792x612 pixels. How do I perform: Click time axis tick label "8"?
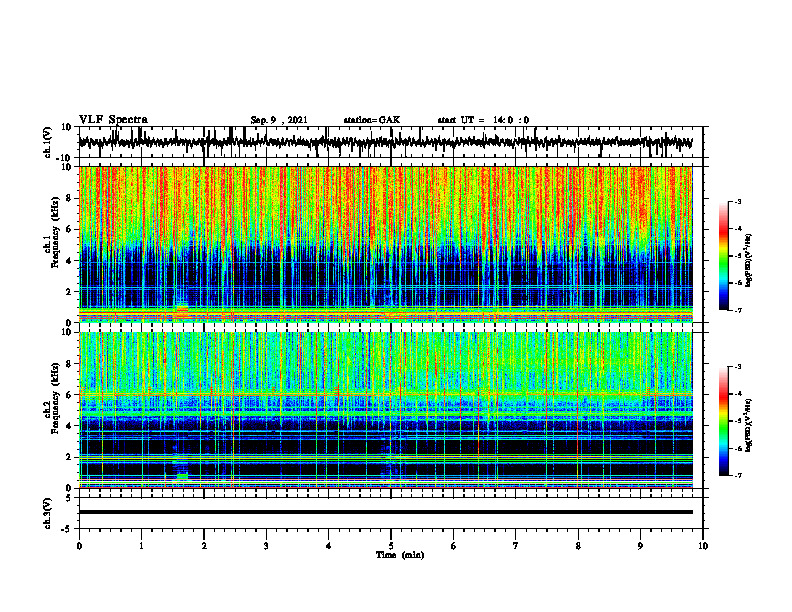point(578,546)
